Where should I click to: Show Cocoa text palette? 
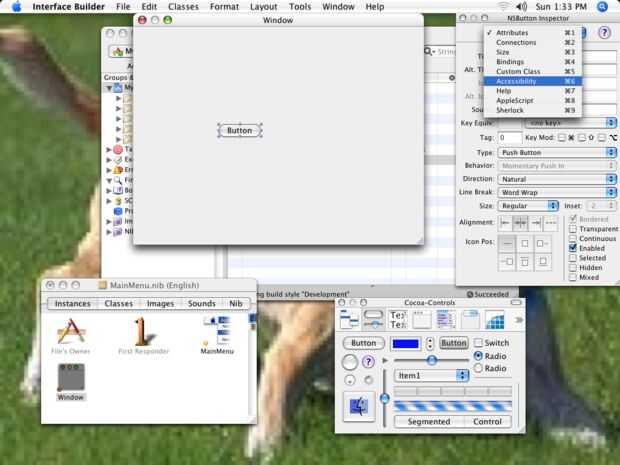(397, 319)
